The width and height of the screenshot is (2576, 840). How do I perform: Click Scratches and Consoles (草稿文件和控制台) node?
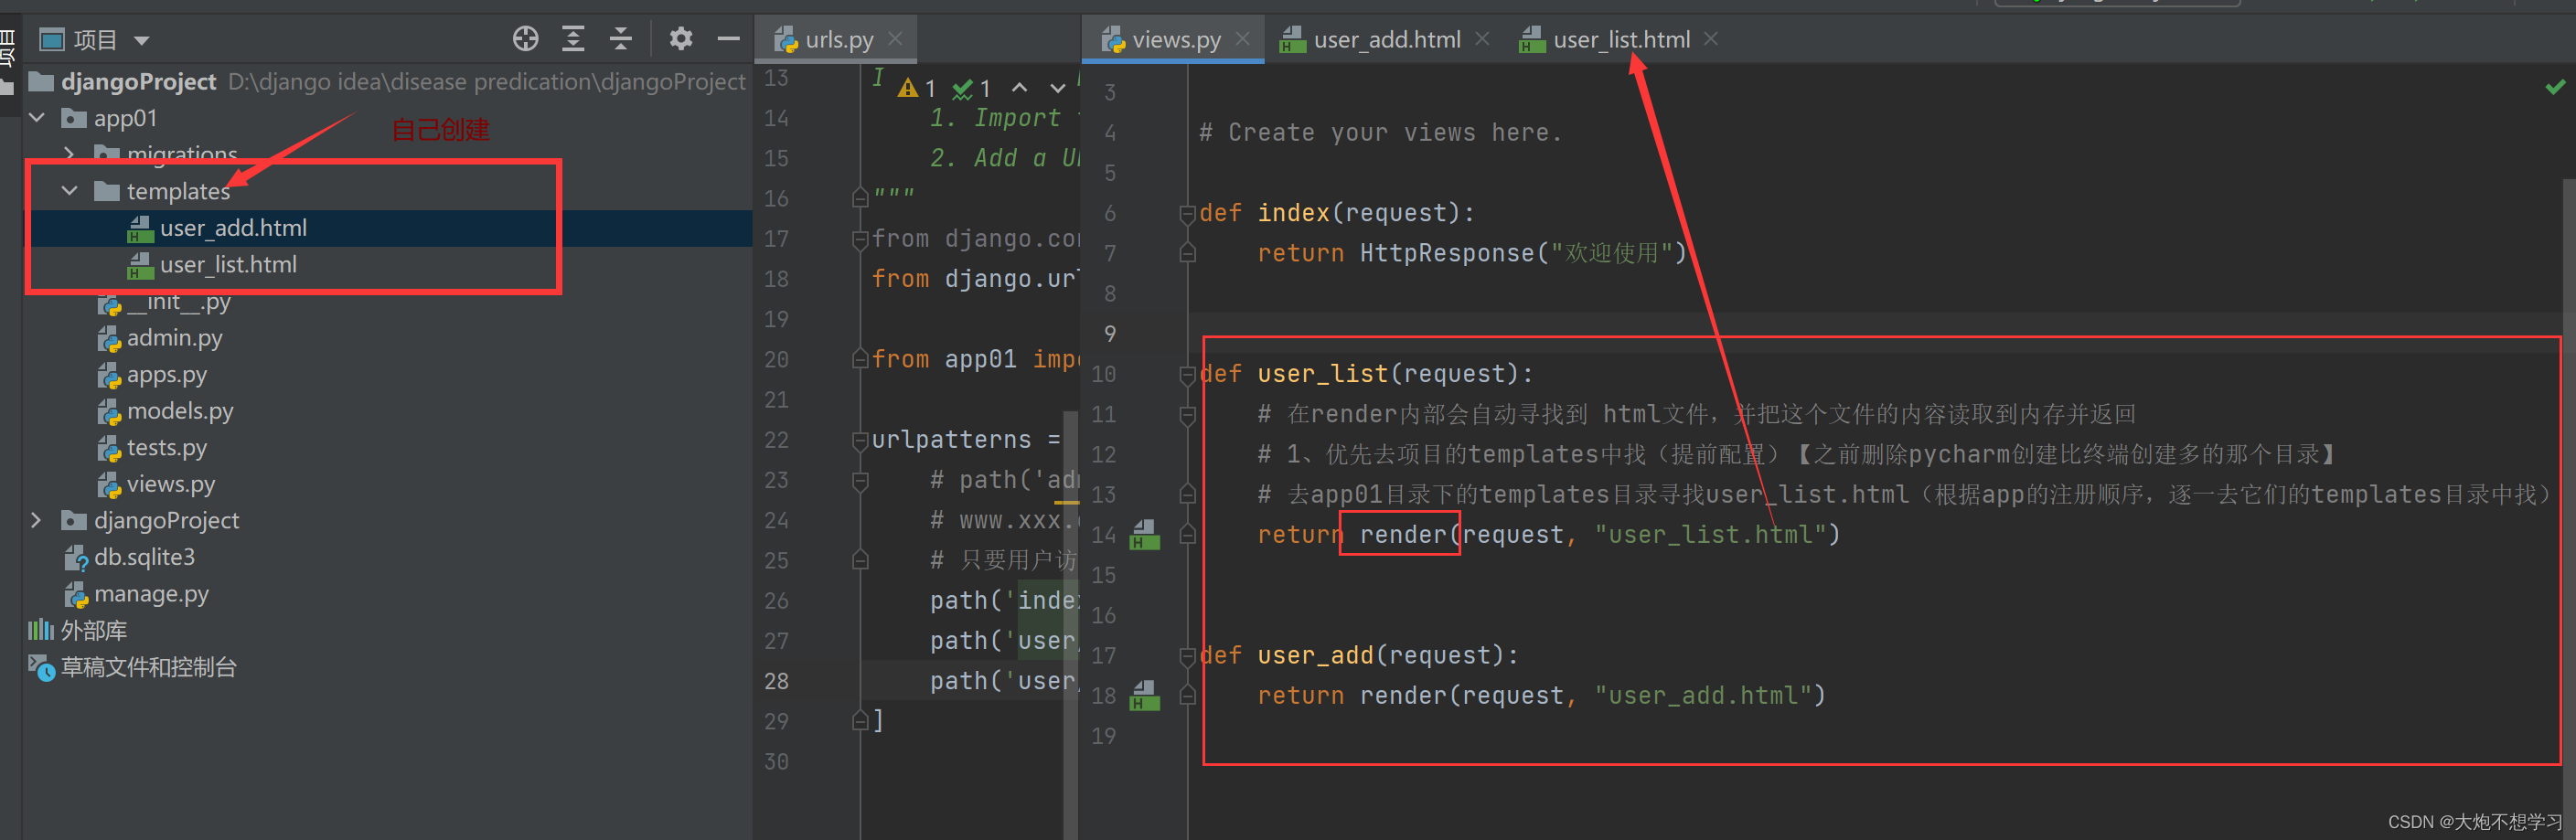148,667
